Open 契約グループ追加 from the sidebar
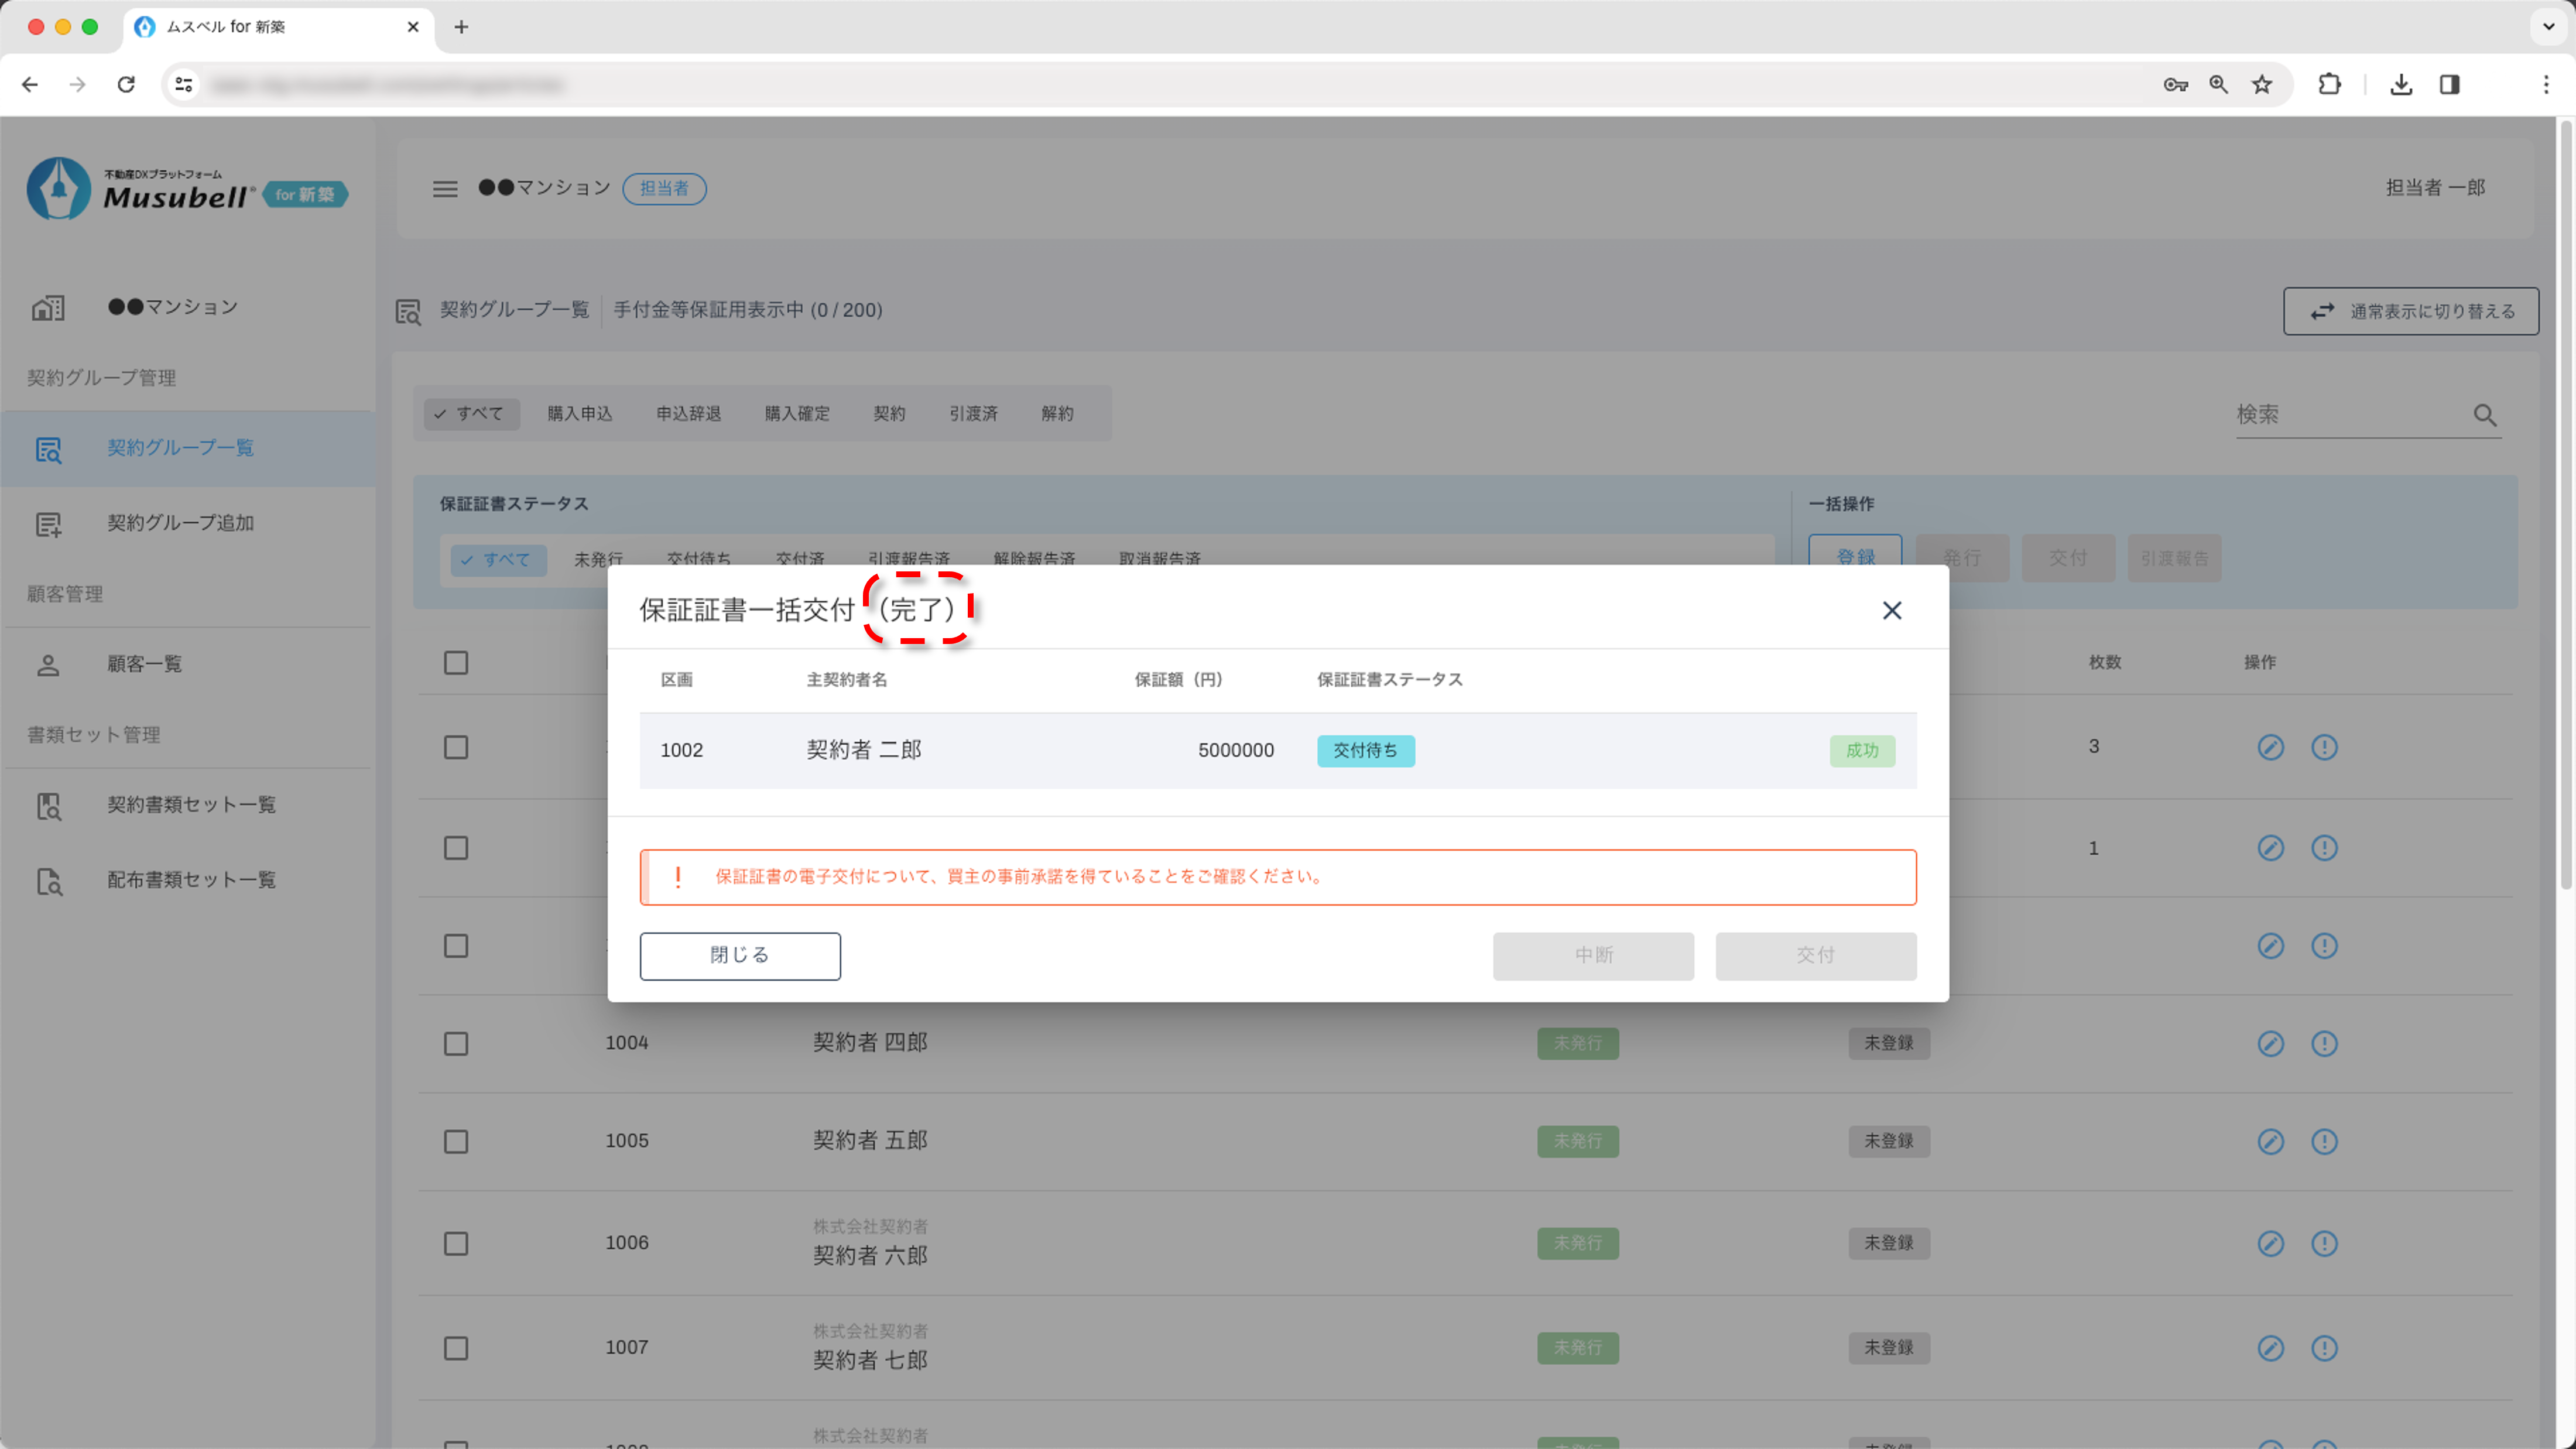 point(180,523)
